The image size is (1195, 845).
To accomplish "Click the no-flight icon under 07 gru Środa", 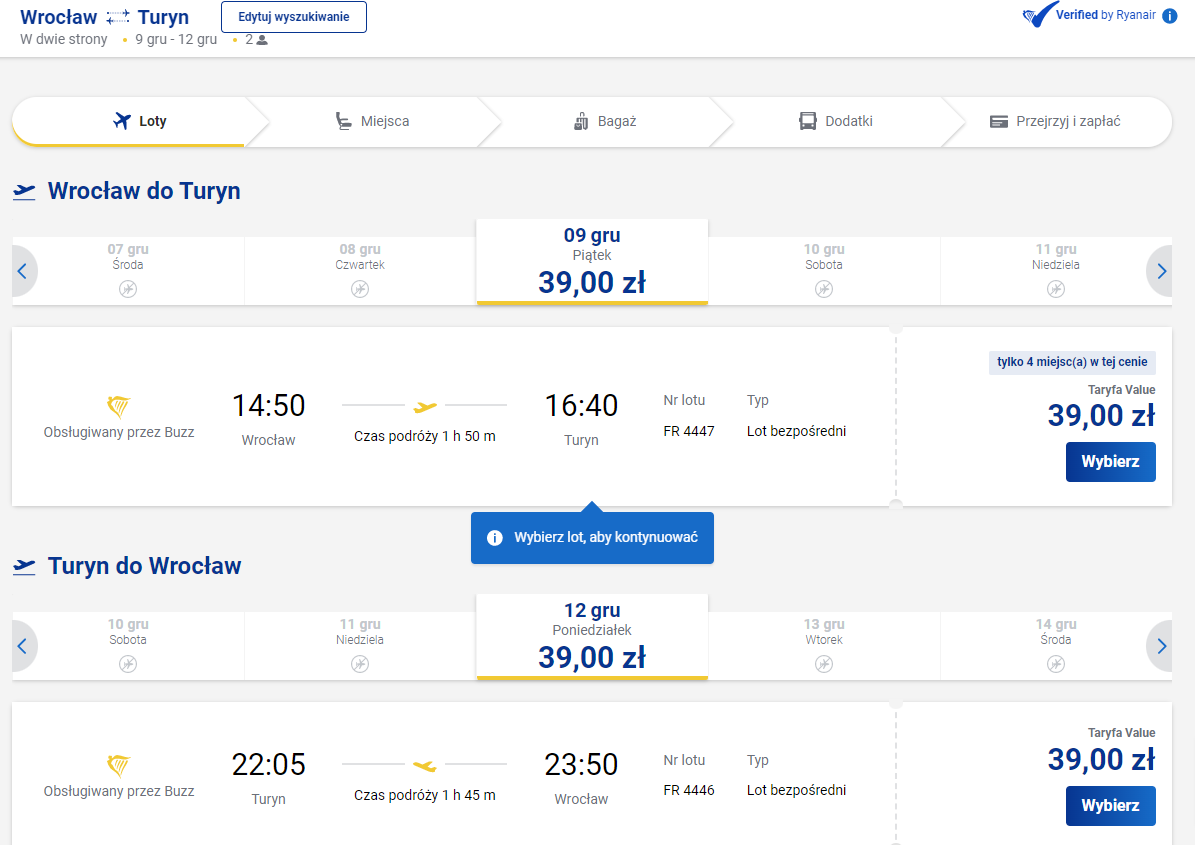I will coord(128,289).
